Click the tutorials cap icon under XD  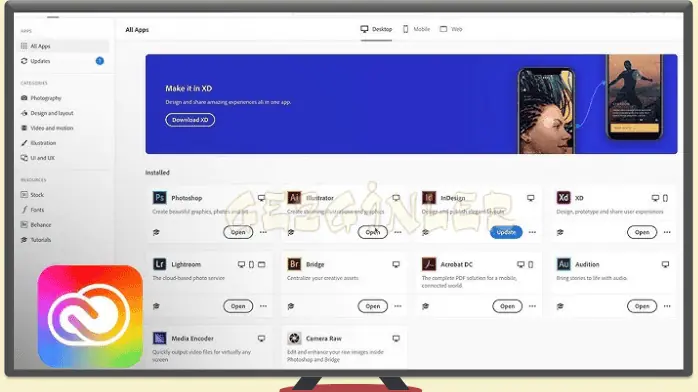[x=560, y=232]
